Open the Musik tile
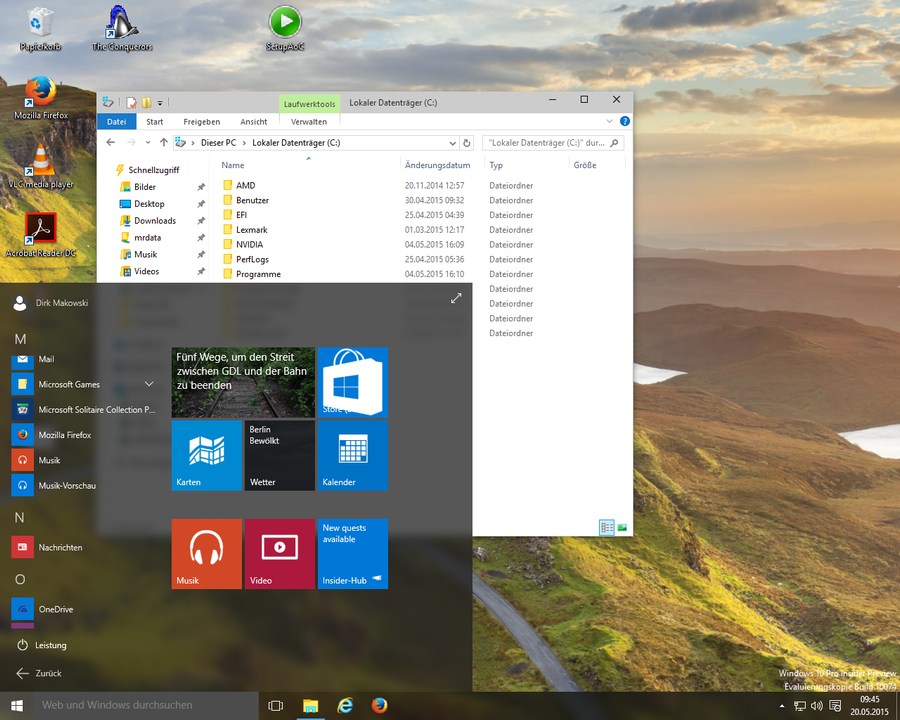 pos(207,554)
